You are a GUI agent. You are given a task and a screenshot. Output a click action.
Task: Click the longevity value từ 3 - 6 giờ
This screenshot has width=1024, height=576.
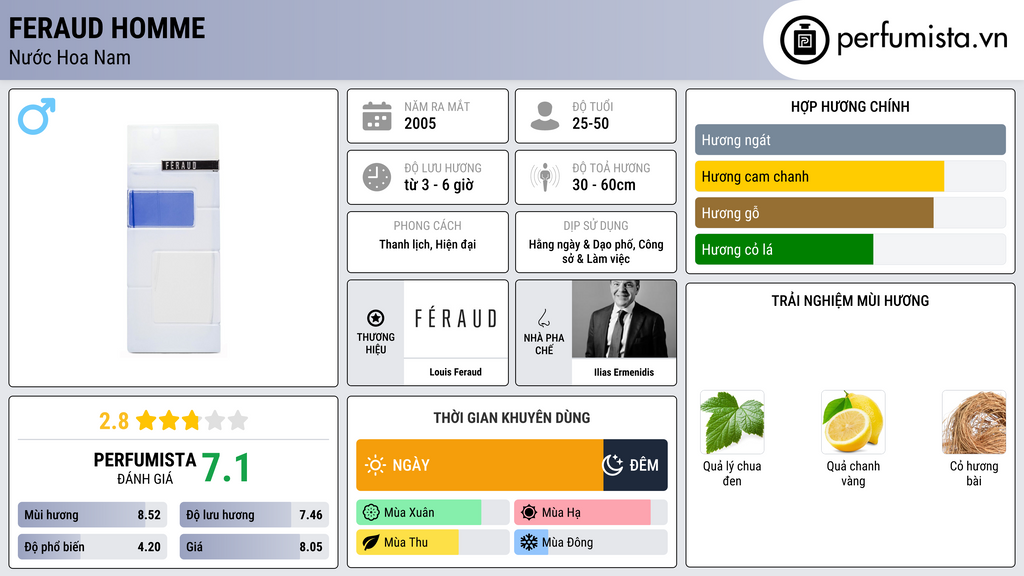[x=439, y=185]
